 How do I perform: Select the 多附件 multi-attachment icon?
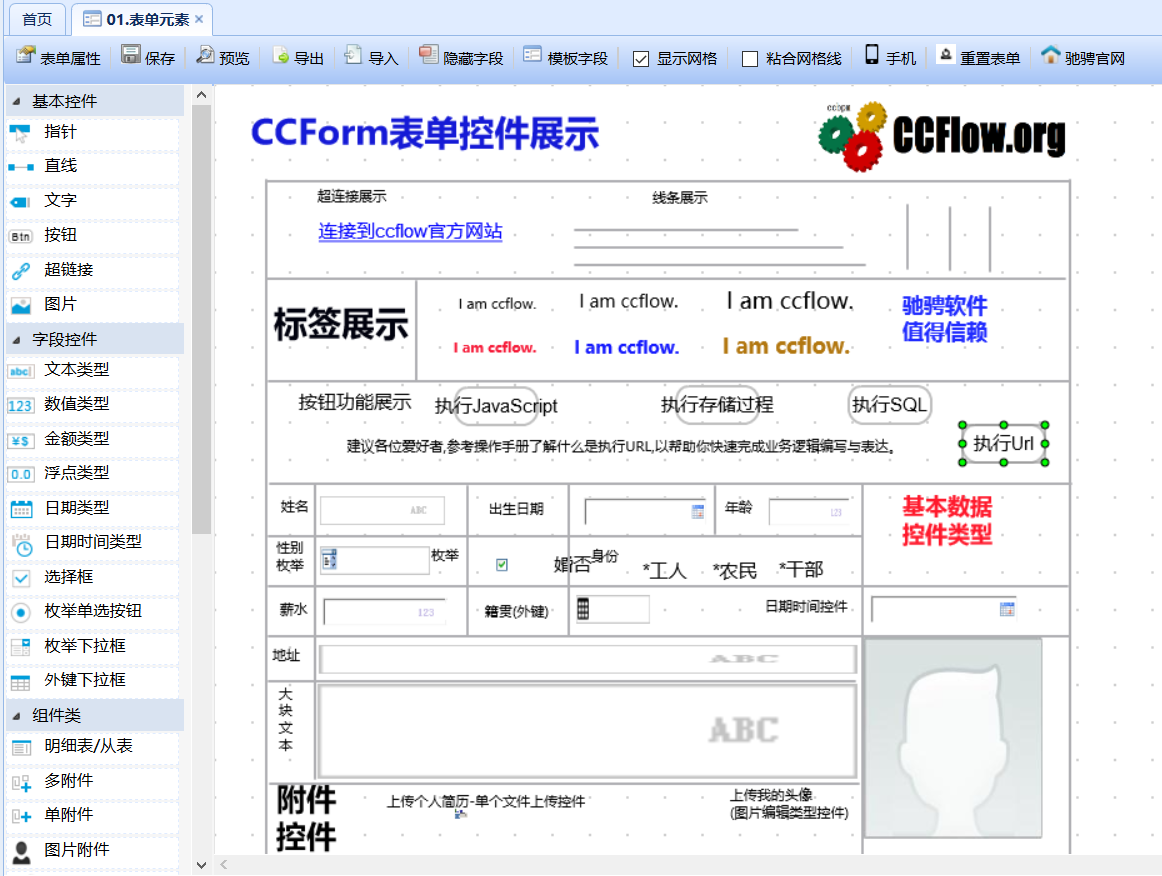(21, 782)
